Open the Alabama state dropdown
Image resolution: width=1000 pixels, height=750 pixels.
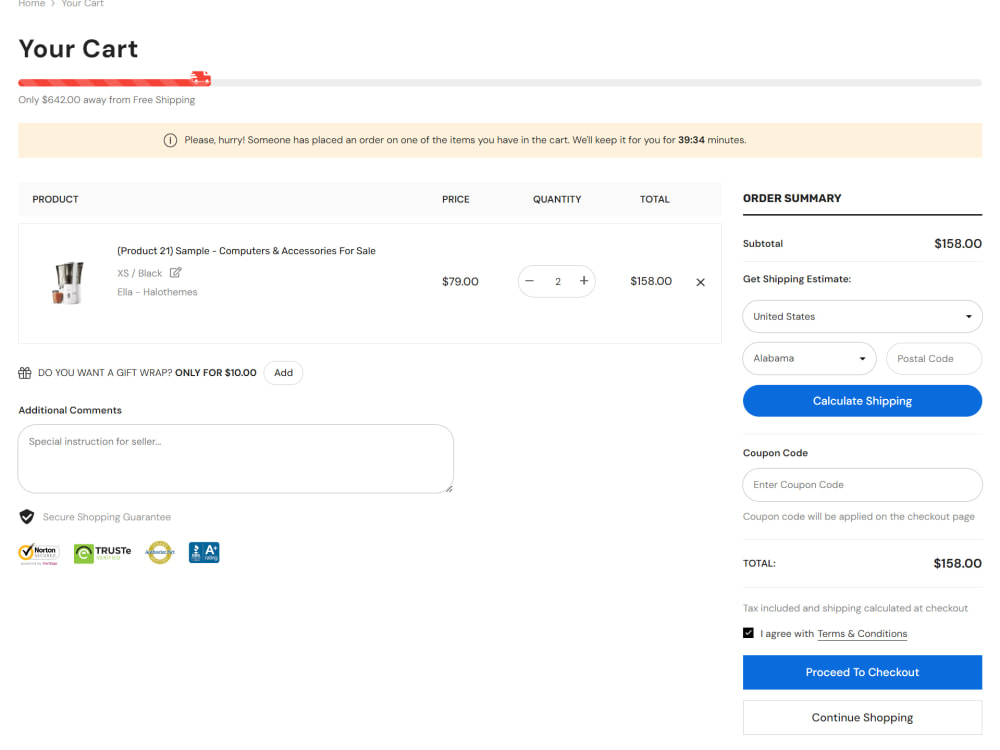click(809, 358)
